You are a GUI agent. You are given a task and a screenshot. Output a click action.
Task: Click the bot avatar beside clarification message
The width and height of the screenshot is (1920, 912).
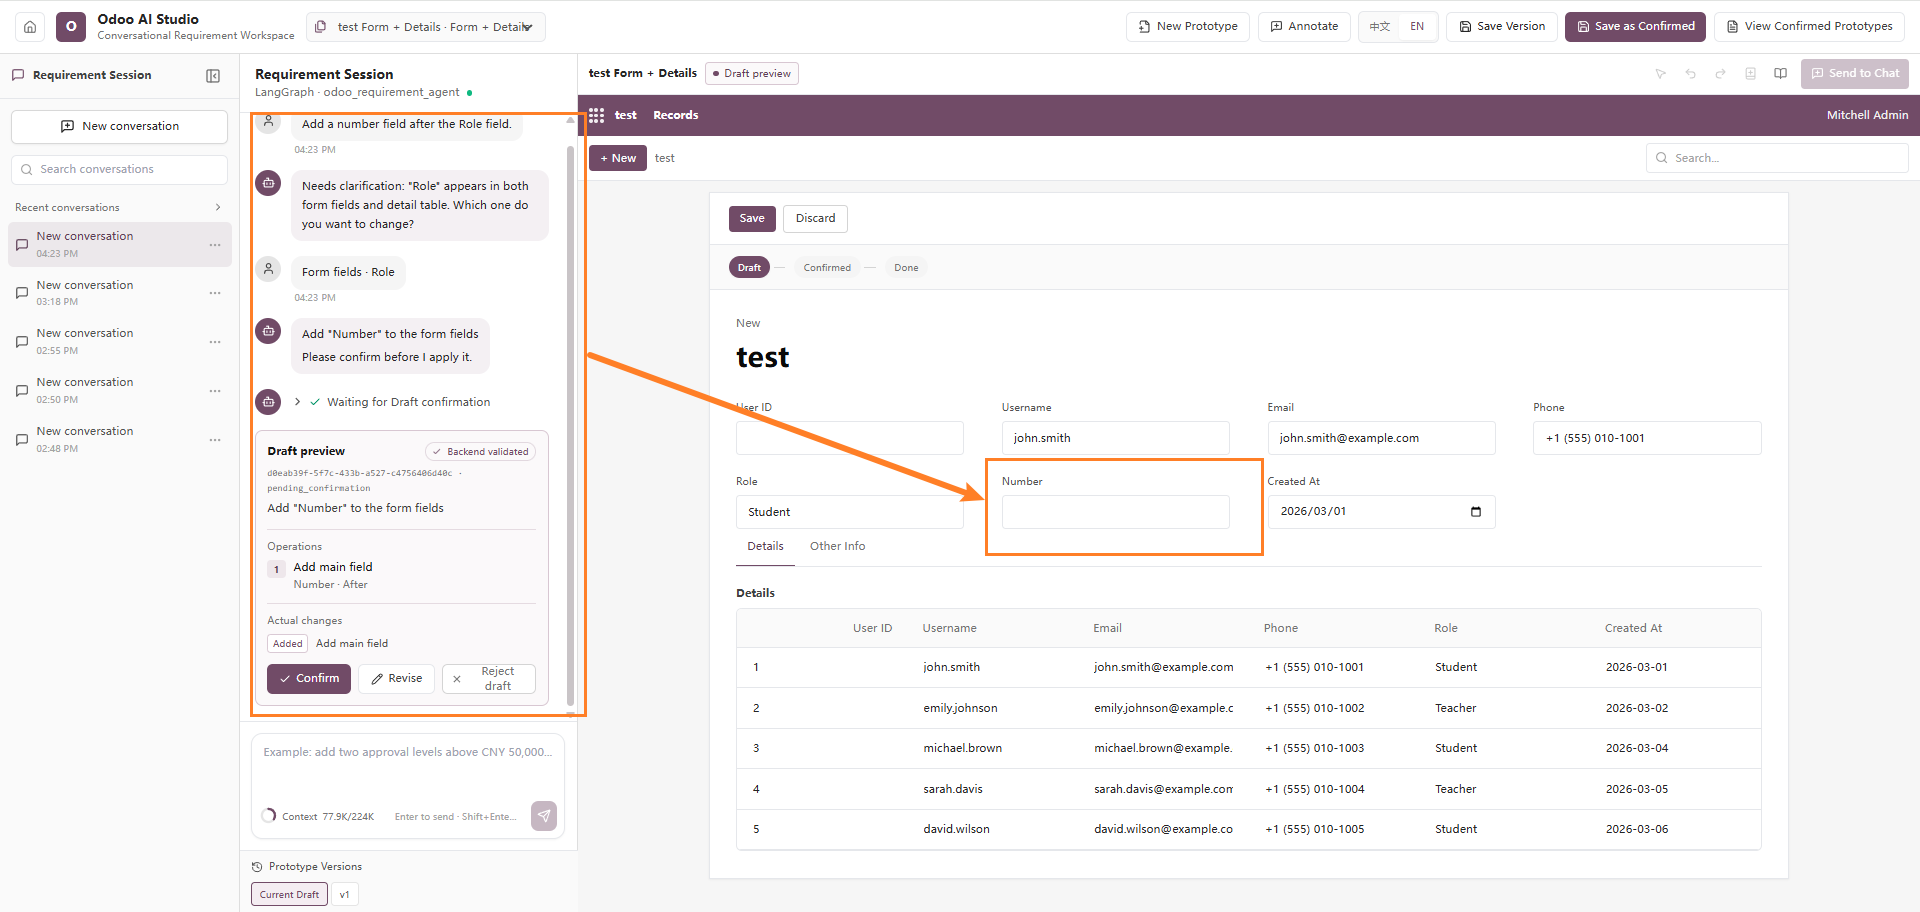coord(268,184)
